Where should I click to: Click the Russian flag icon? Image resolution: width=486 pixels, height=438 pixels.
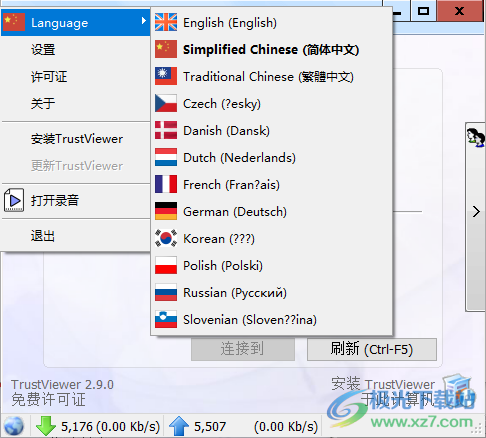pyautogui.click(x=166, y=293)
